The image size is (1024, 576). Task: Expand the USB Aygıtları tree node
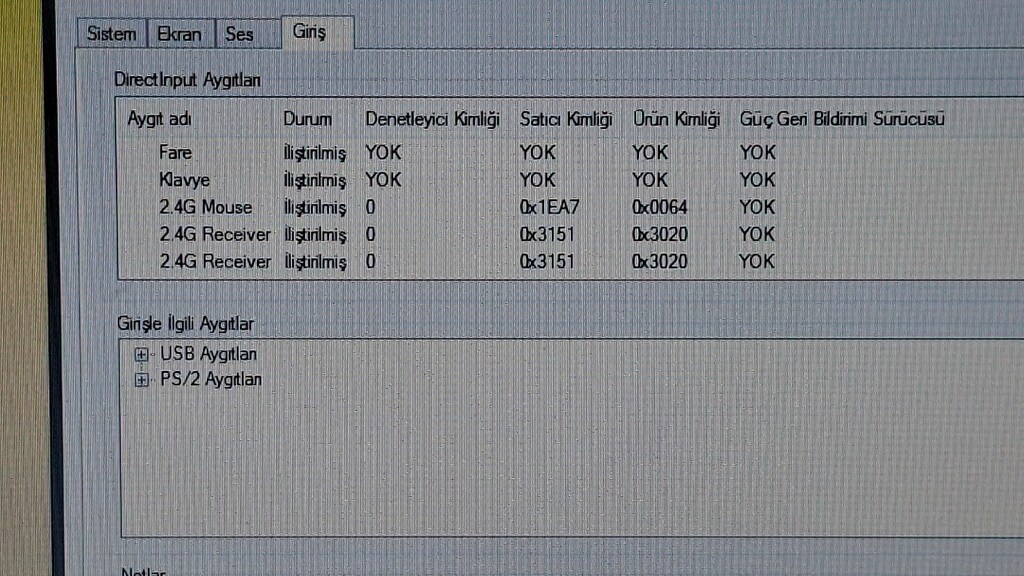(141, 355)
